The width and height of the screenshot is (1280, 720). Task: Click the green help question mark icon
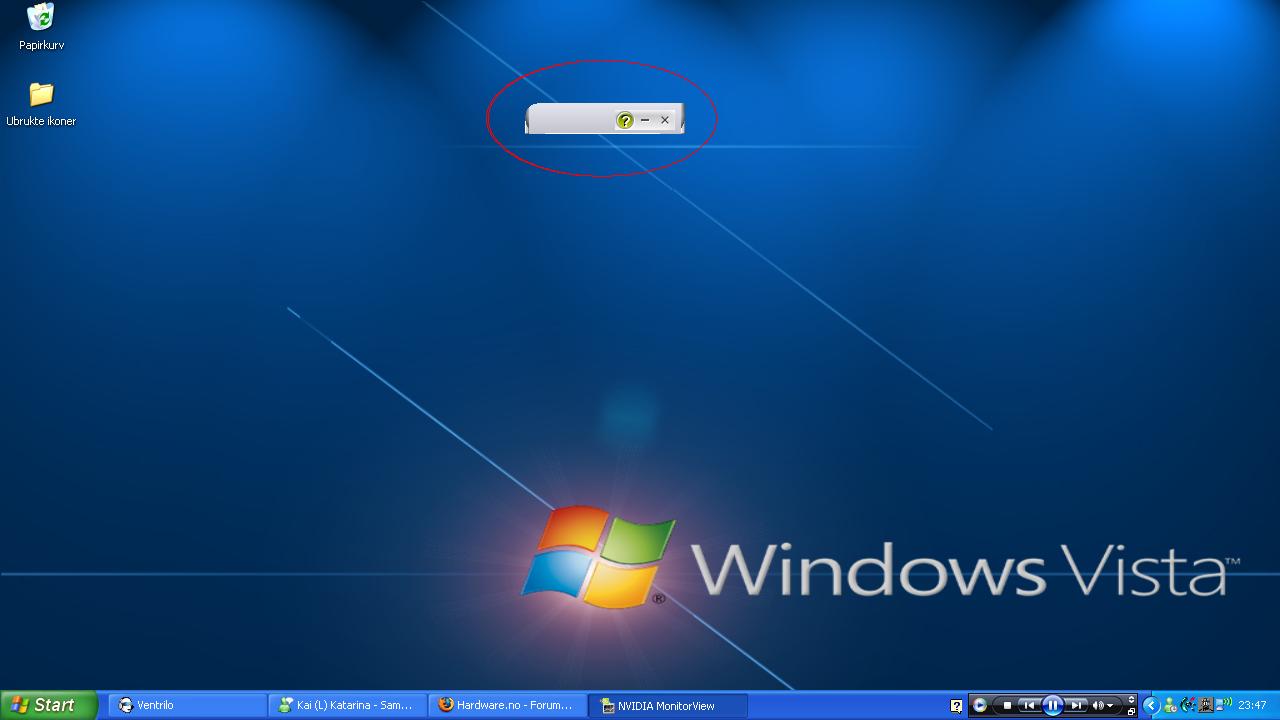coord(625,120)
